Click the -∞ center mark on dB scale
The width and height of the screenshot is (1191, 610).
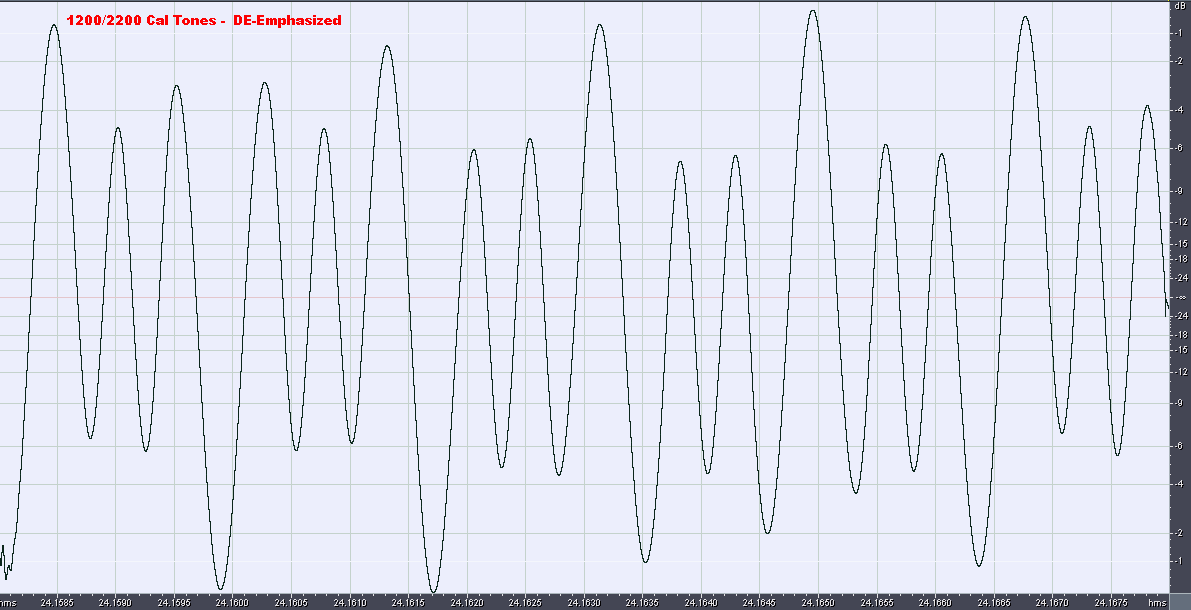pyautogui.click(x=1182, y=298)
